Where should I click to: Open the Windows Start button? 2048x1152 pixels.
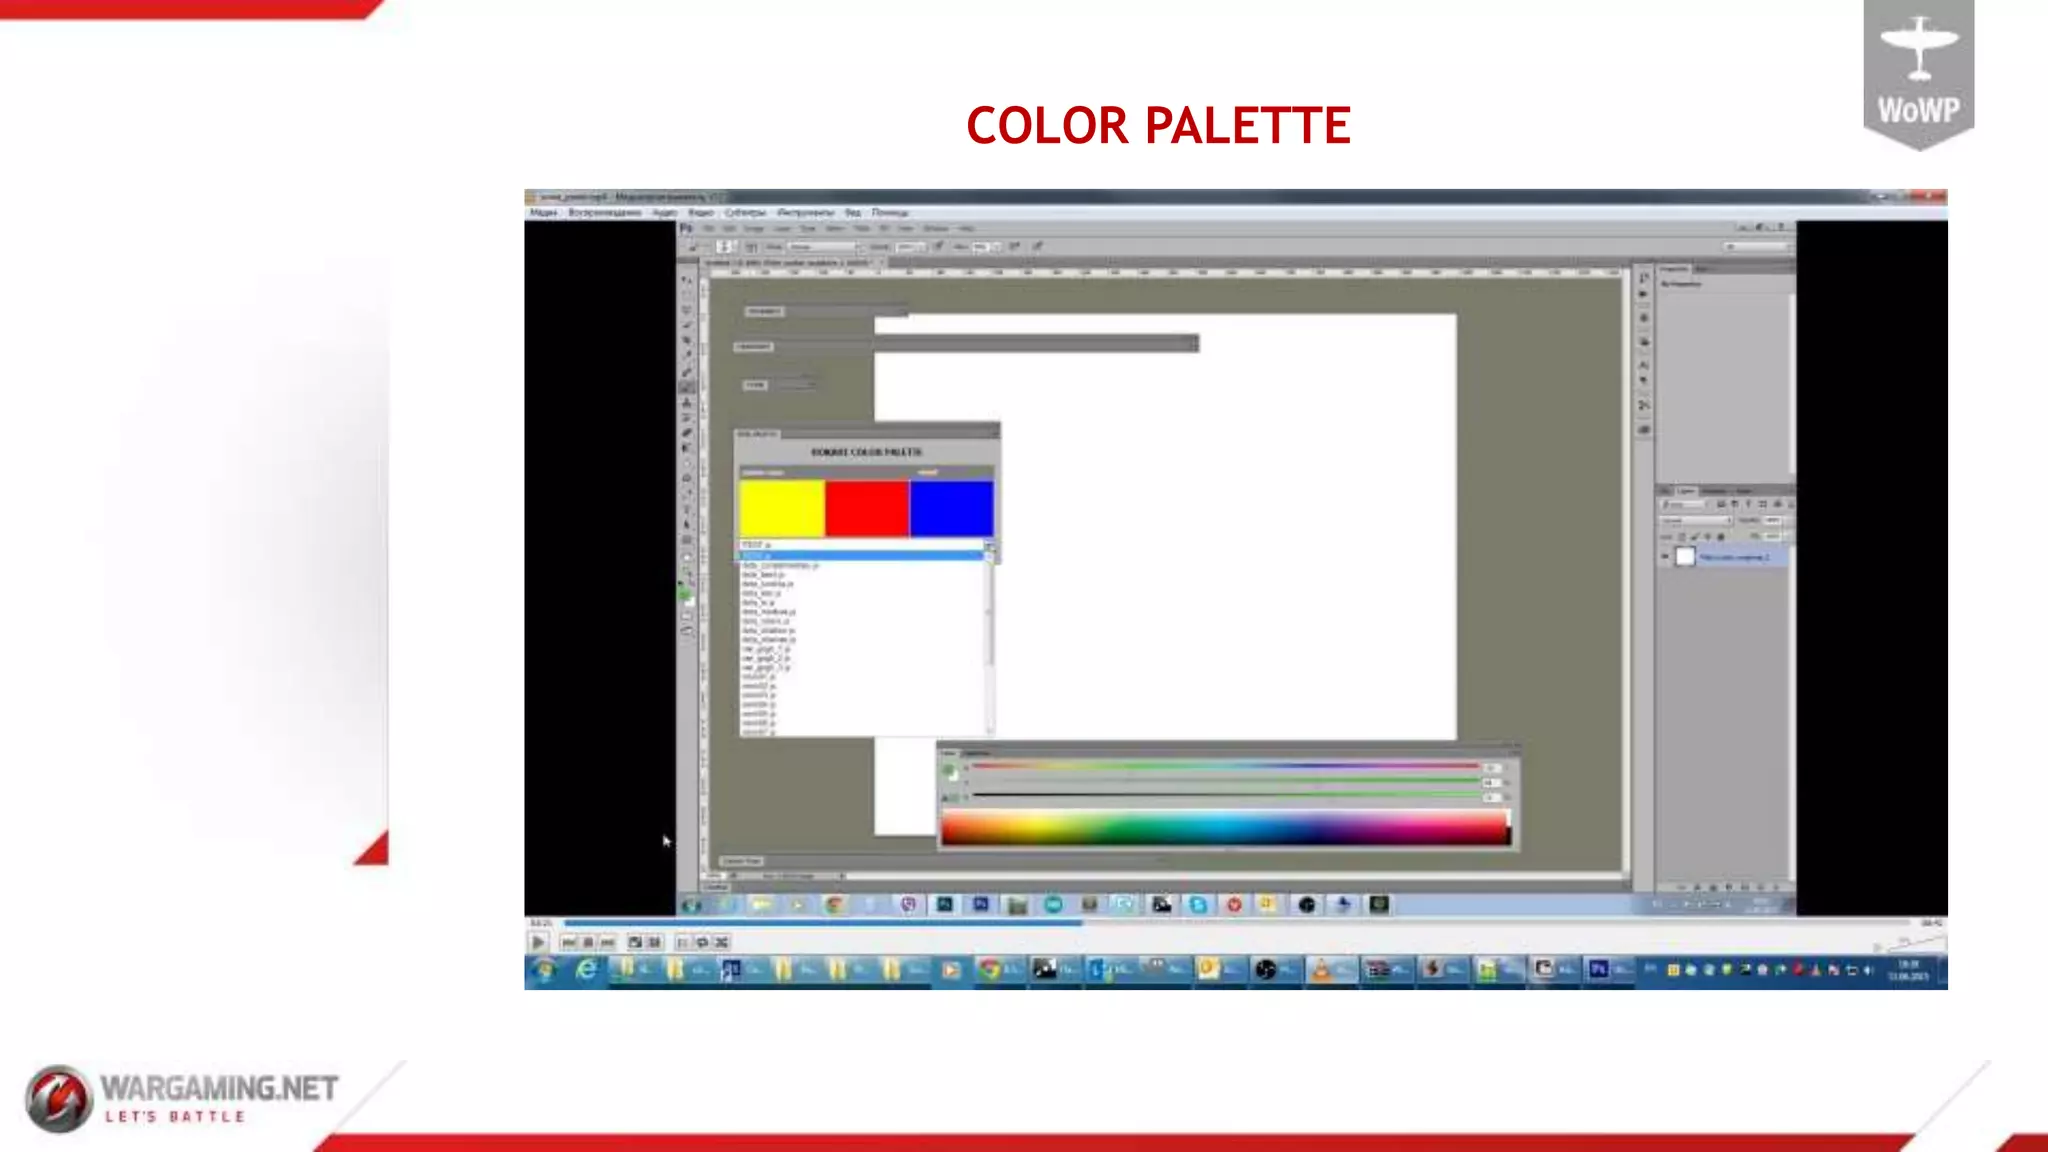(x=545, y=969)
